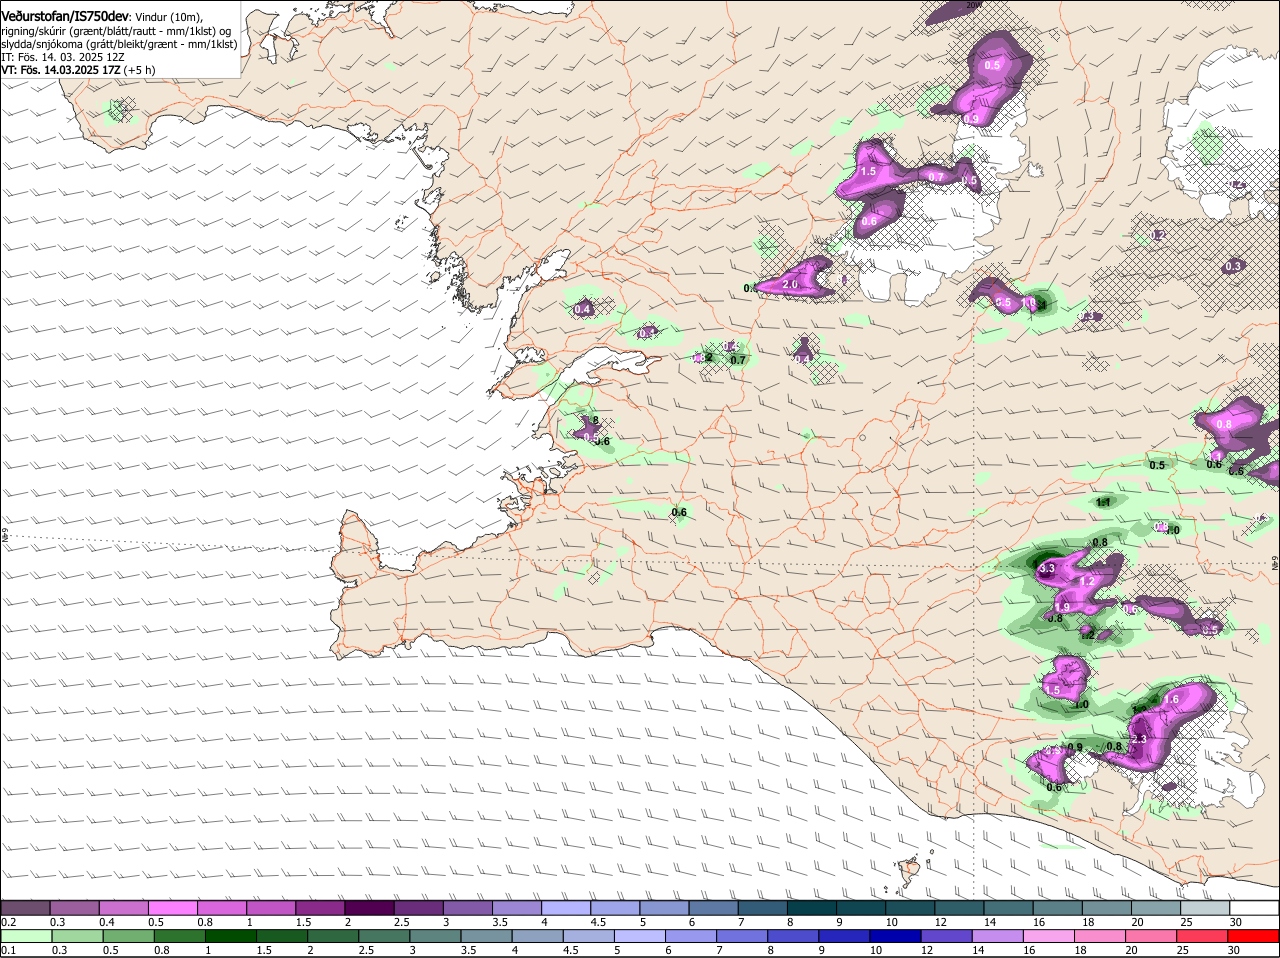This screenshot has height=958, width=1280.
Task: Click the IT: Fös. 14. 03. 2025 12Z line
Action: point(63,57)
